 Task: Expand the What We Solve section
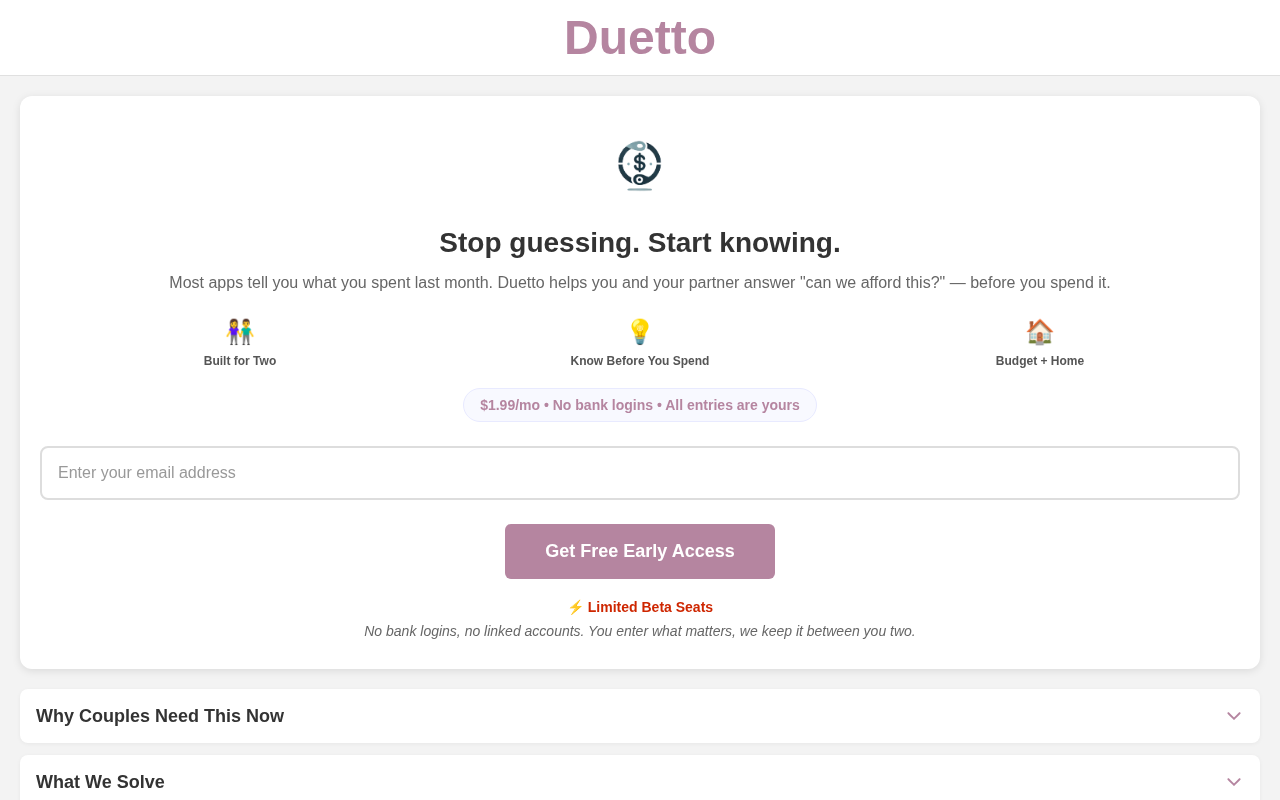(100, 782)
